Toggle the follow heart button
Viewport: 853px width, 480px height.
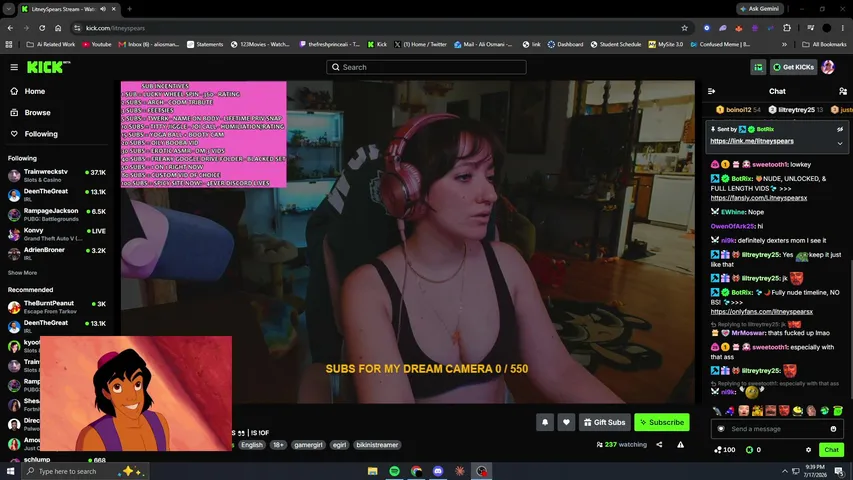(x=566, y=422)
